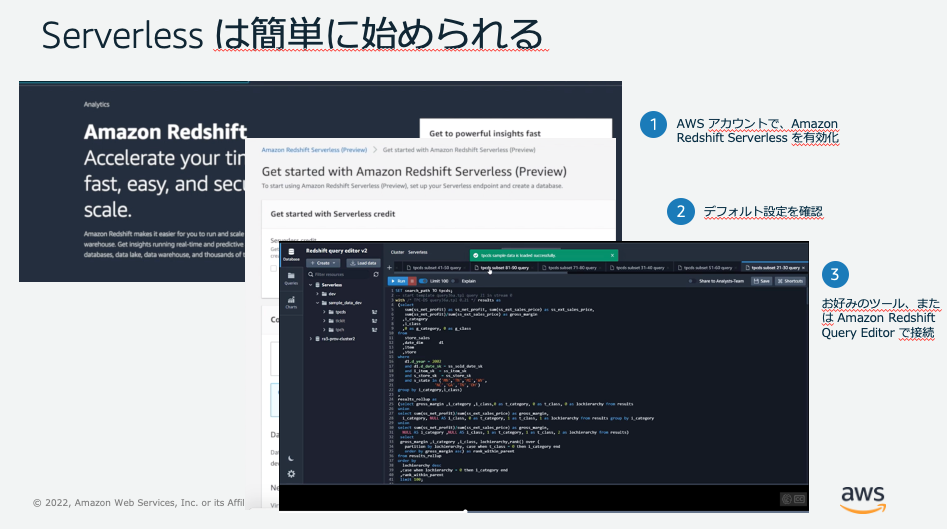The width and height of the screenshot is (947, 529).
Task: Toggle Share to Analysts-Team switch
Action: 692,281
